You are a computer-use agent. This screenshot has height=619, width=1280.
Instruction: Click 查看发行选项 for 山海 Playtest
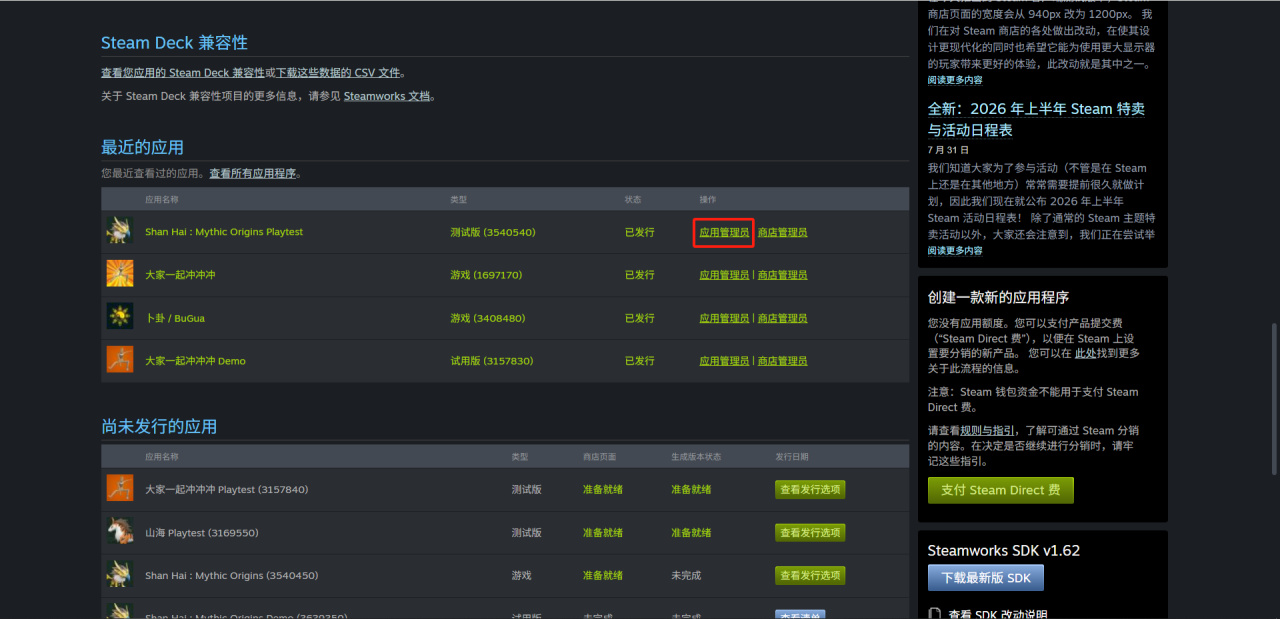(x=810, y=532)
